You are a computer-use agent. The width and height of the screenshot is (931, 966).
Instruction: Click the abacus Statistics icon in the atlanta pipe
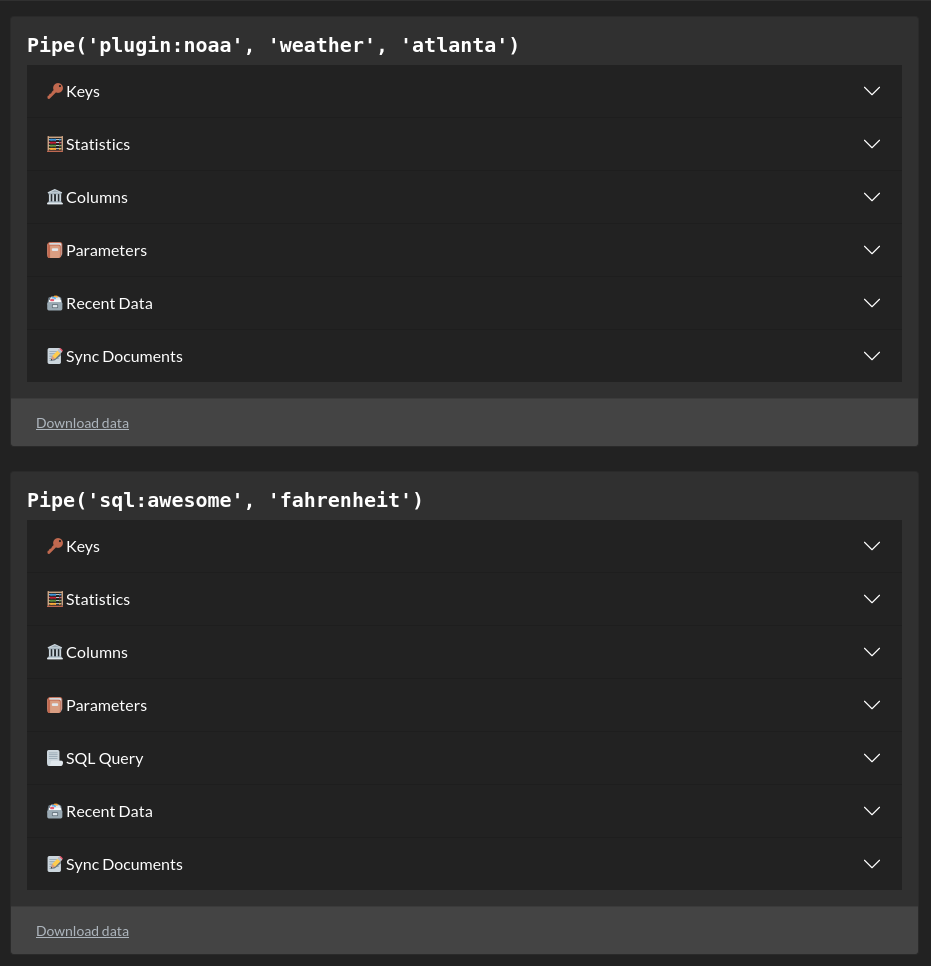click(55, 144)
